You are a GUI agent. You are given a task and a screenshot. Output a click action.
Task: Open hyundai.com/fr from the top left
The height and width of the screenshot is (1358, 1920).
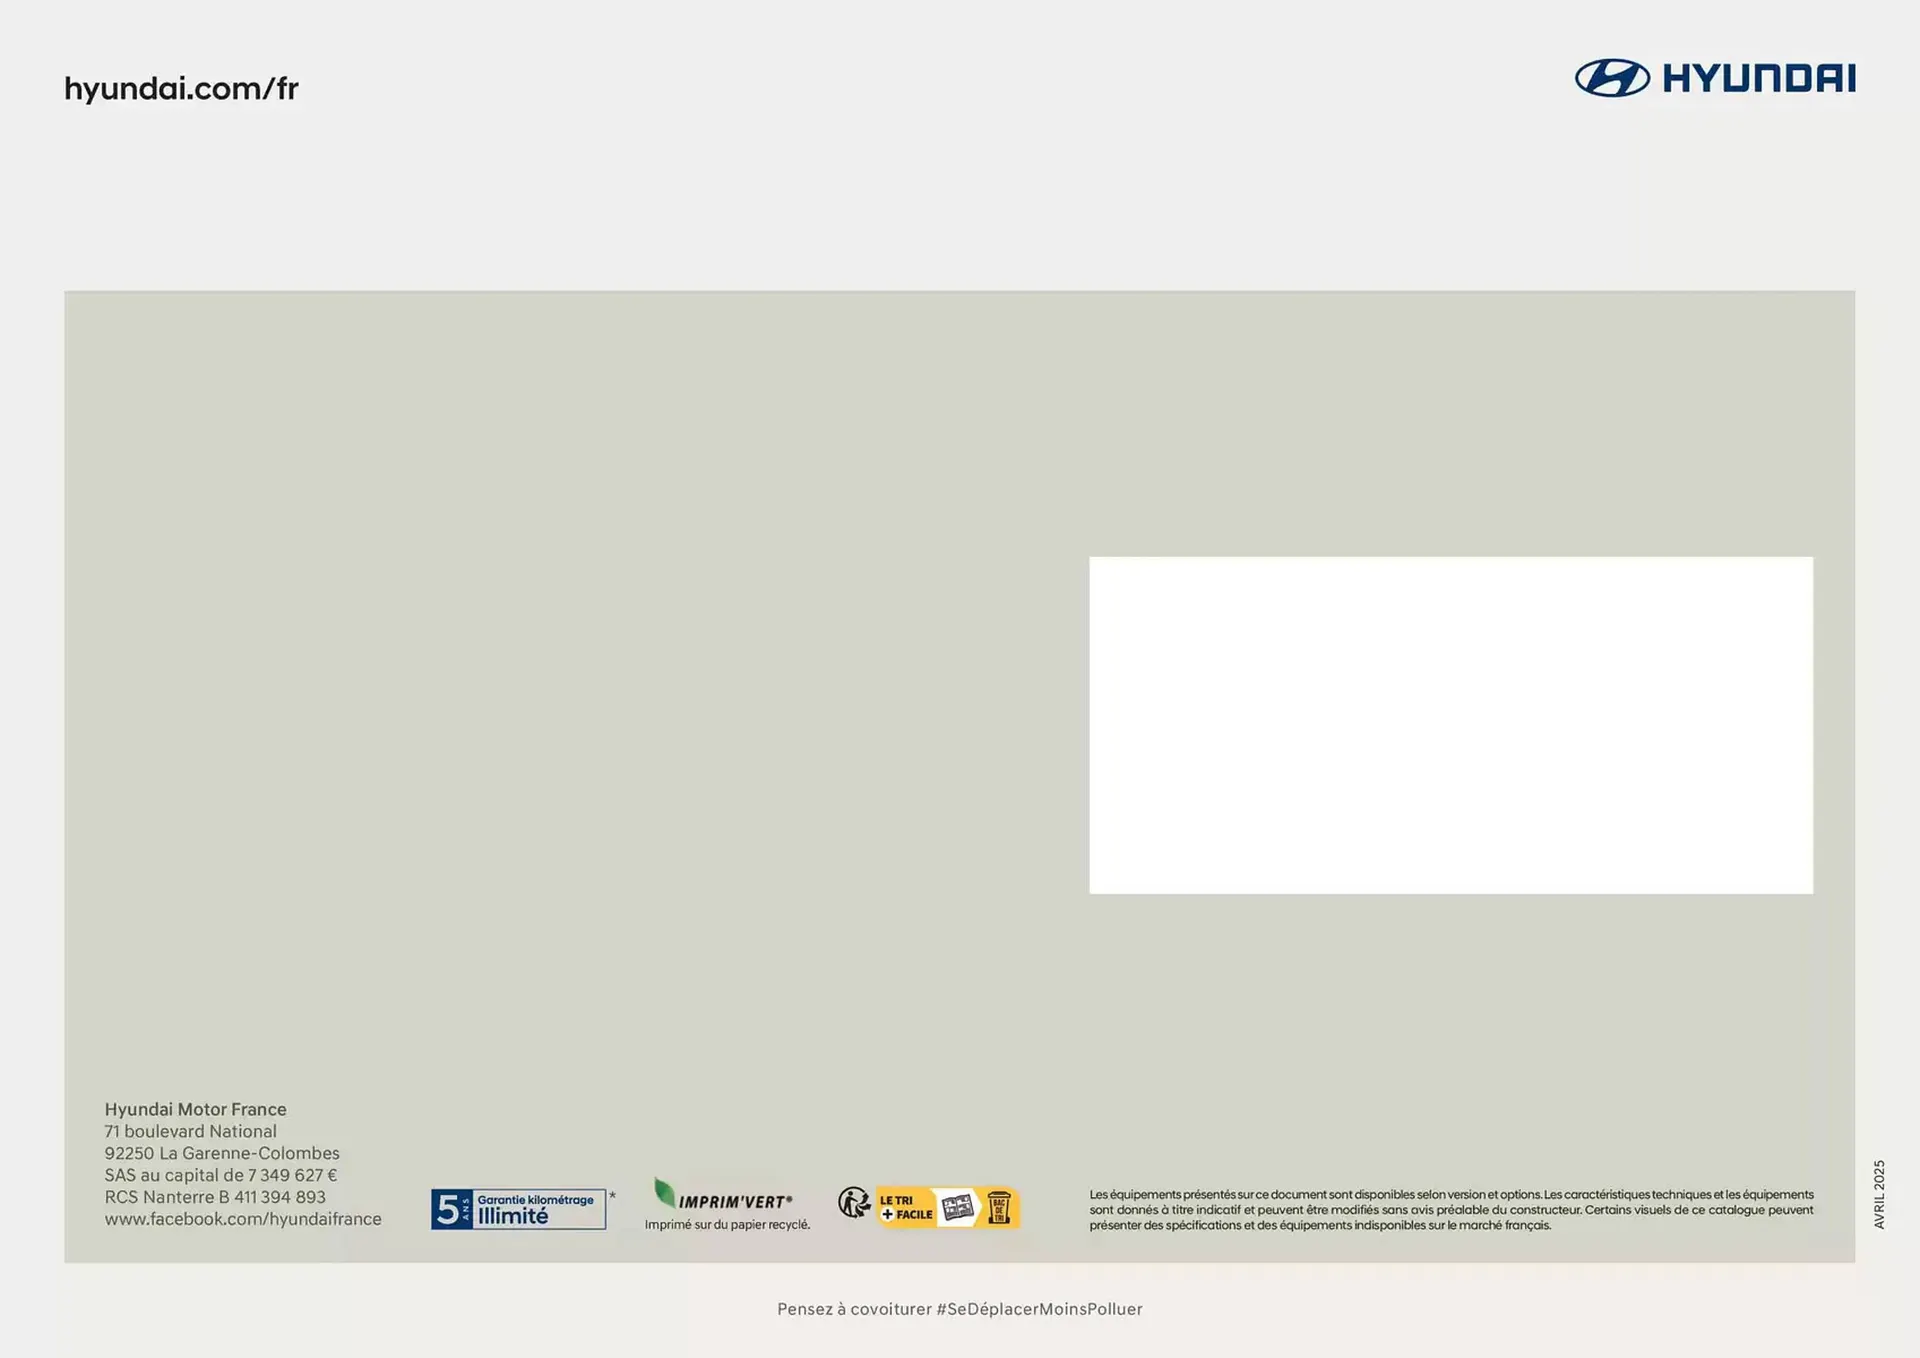tap(180, 87)
